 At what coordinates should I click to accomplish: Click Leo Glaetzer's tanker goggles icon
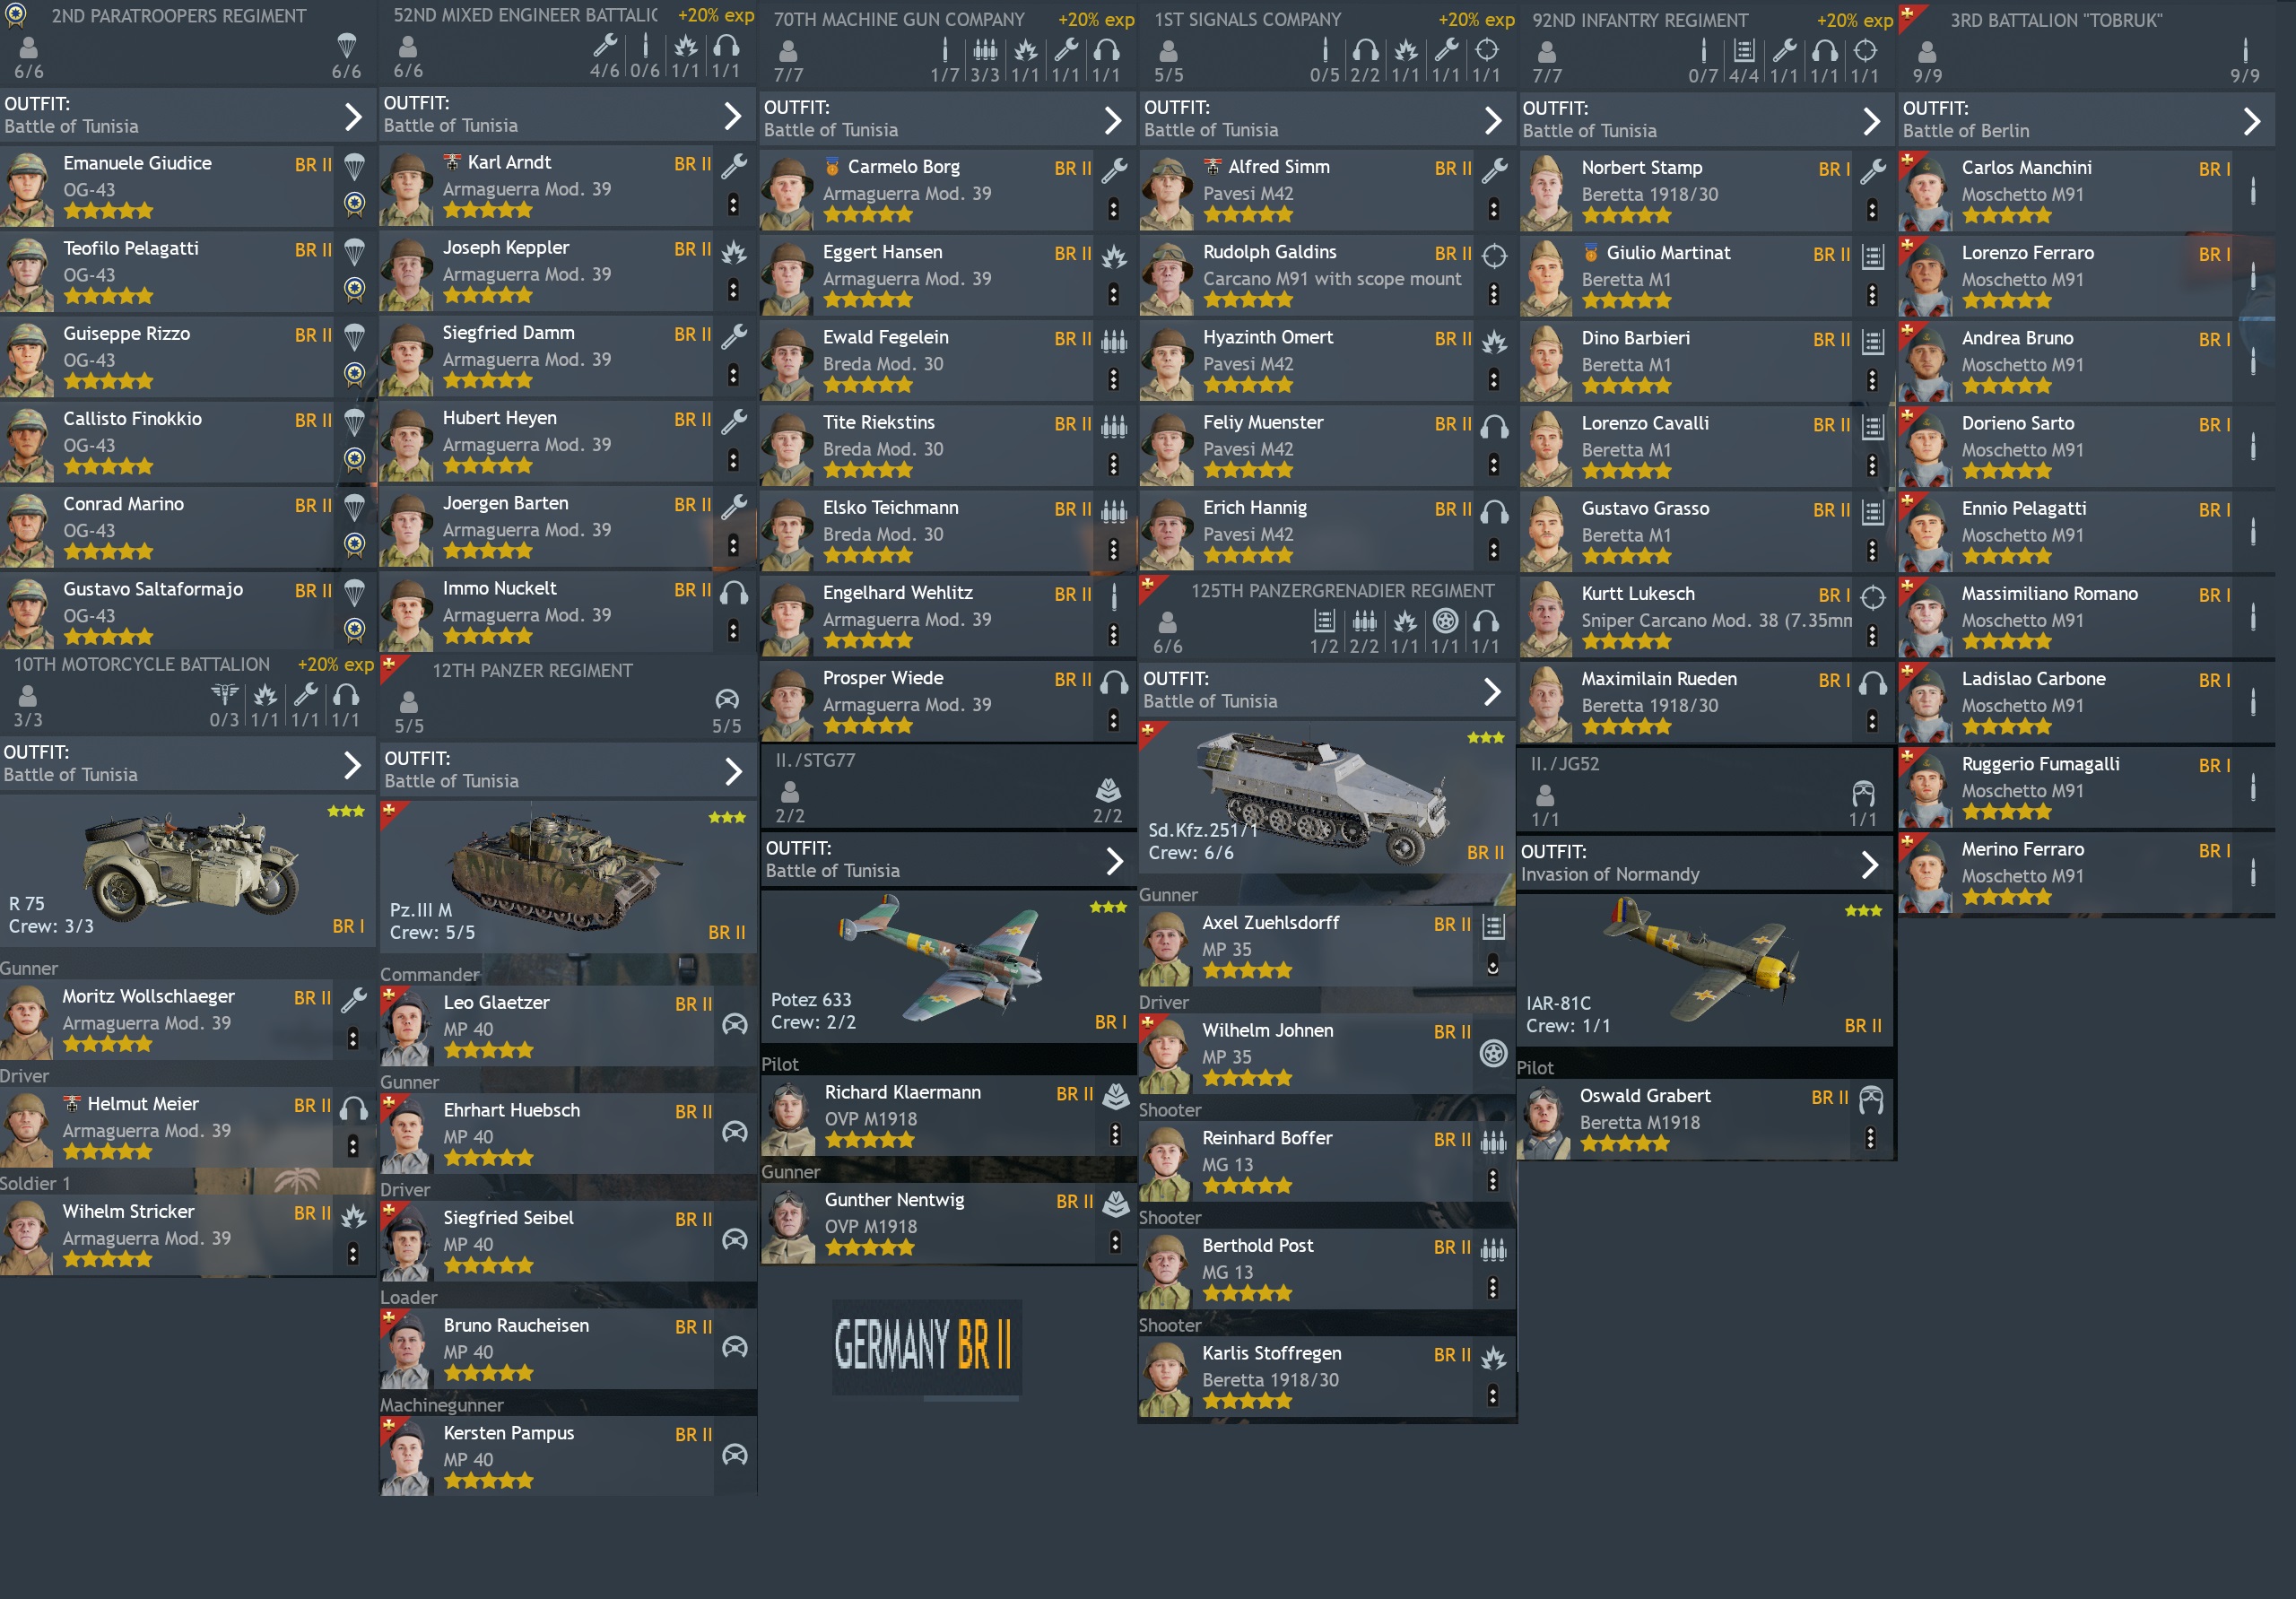[x=735, y=1023]
